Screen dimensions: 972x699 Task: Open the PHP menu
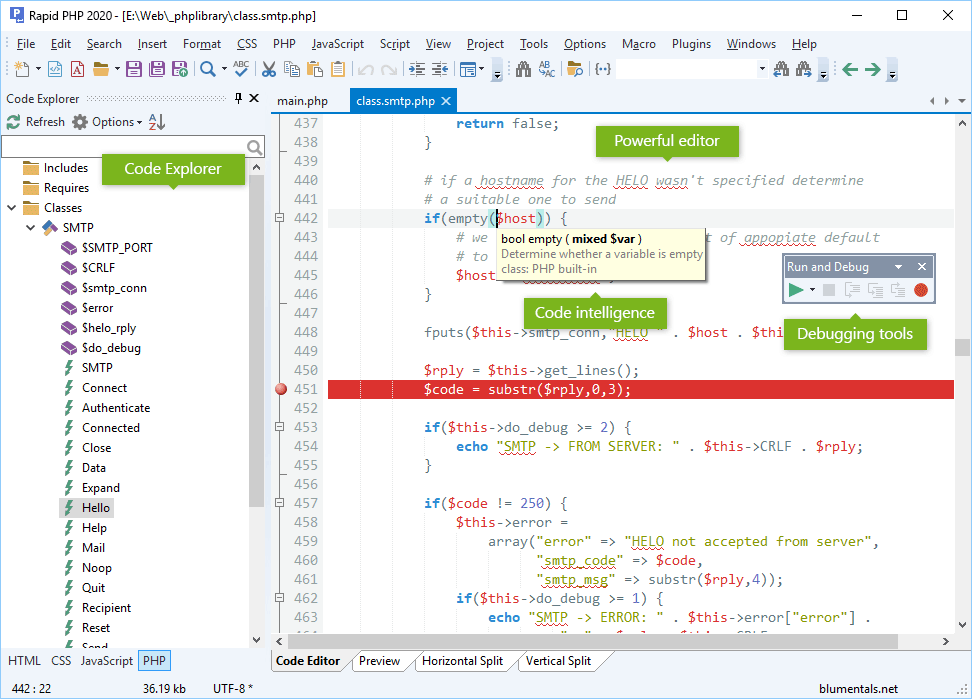[x=284, y=44]
